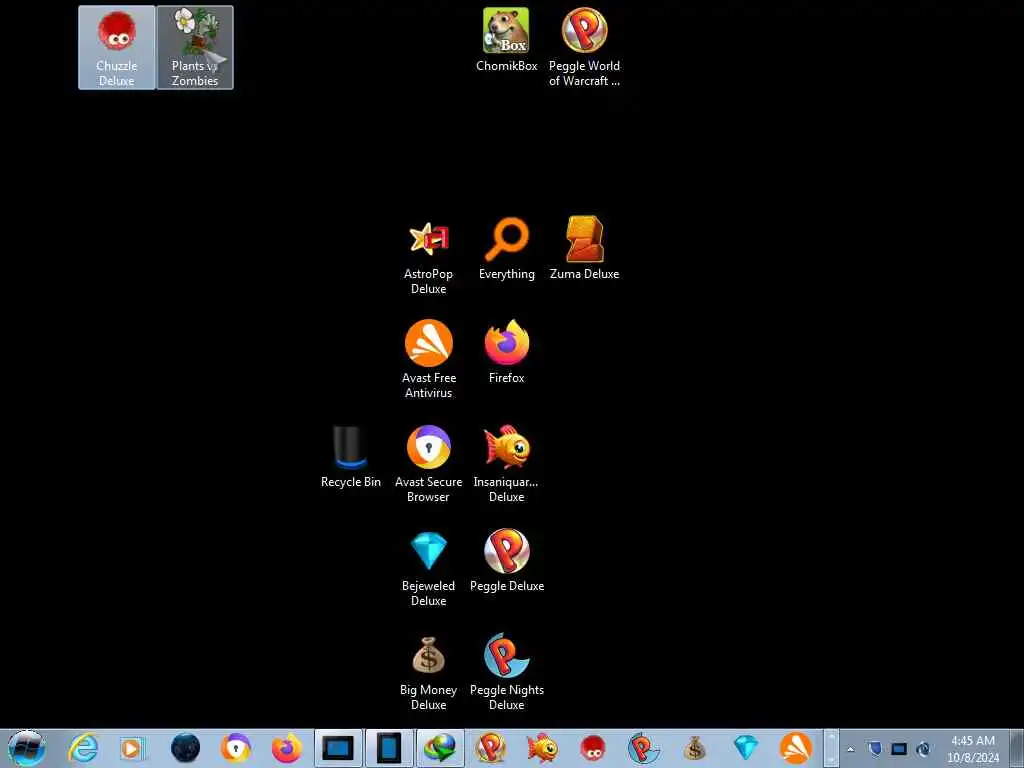Screen dimensions: 1024x768
Task: Select the AstroPop Deluxe desktop icon
Action: [x=428, y=257]
